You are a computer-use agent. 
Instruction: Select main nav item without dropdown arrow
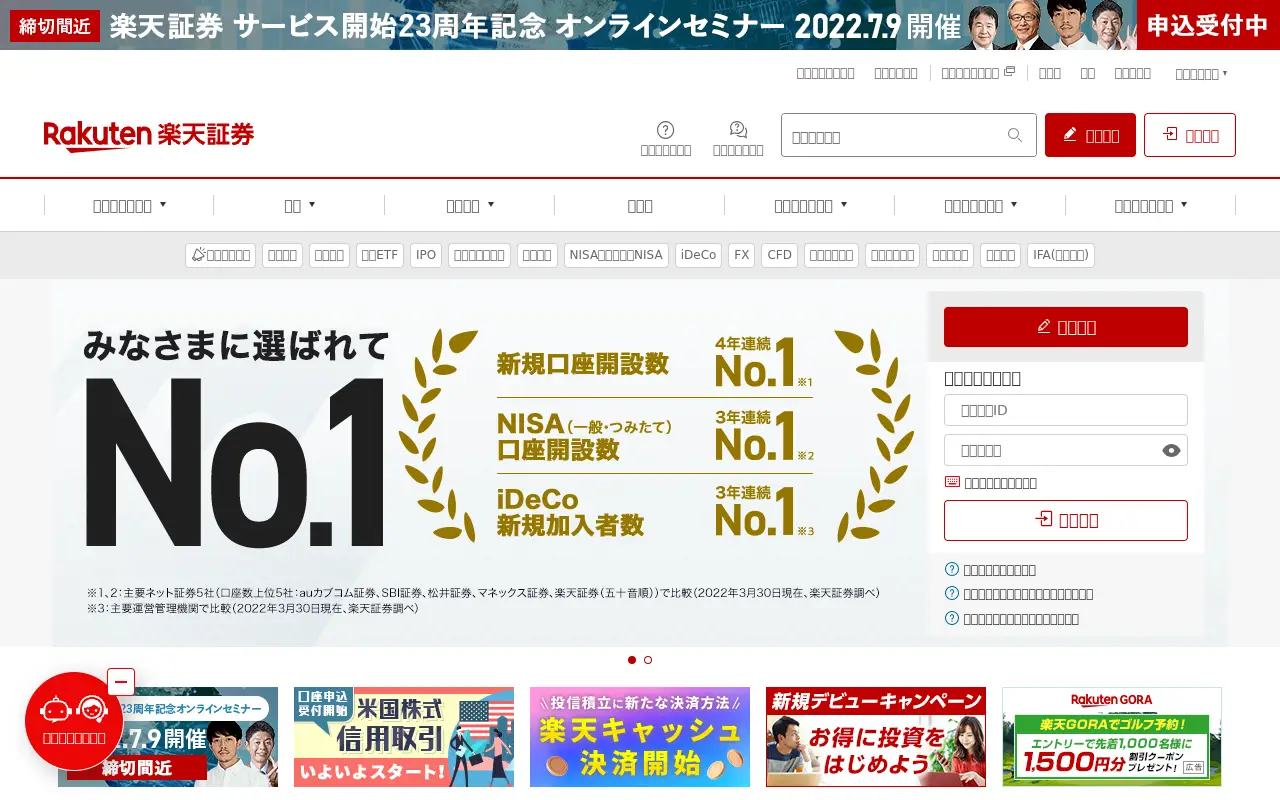click(640, 205)
